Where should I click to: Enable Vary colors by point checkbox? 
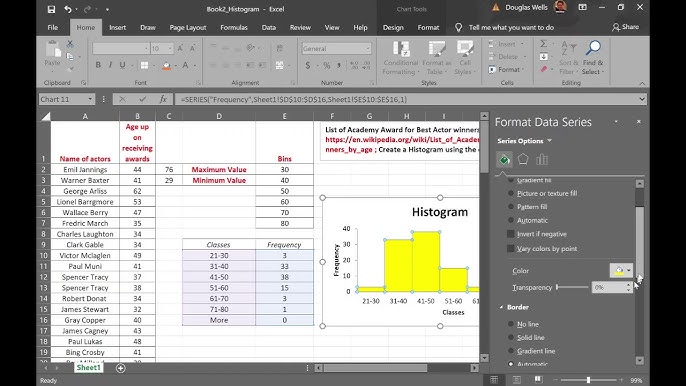pos(511,249)
